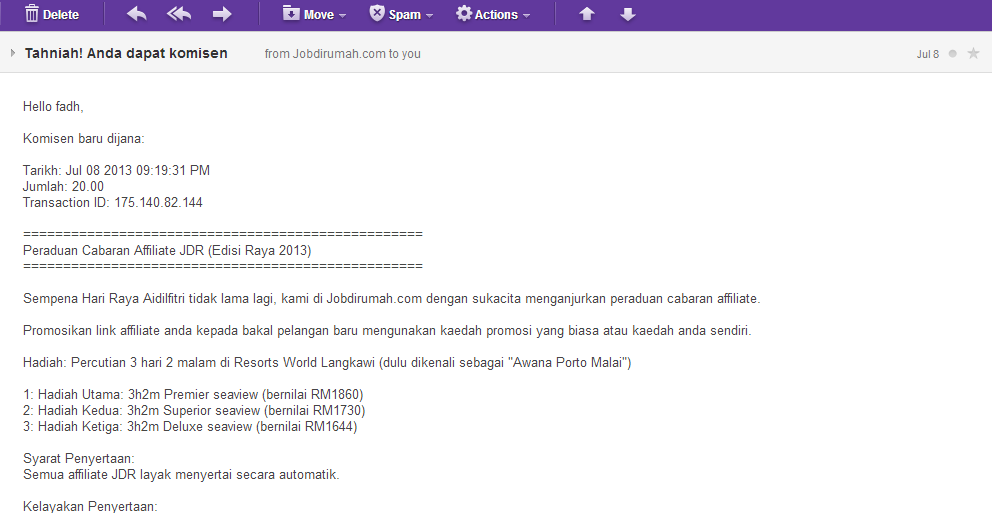Click subject 'Tahniah! Anda dapat komisen'
This screenshot has height=513, width=992.
(x=126, y=53)
